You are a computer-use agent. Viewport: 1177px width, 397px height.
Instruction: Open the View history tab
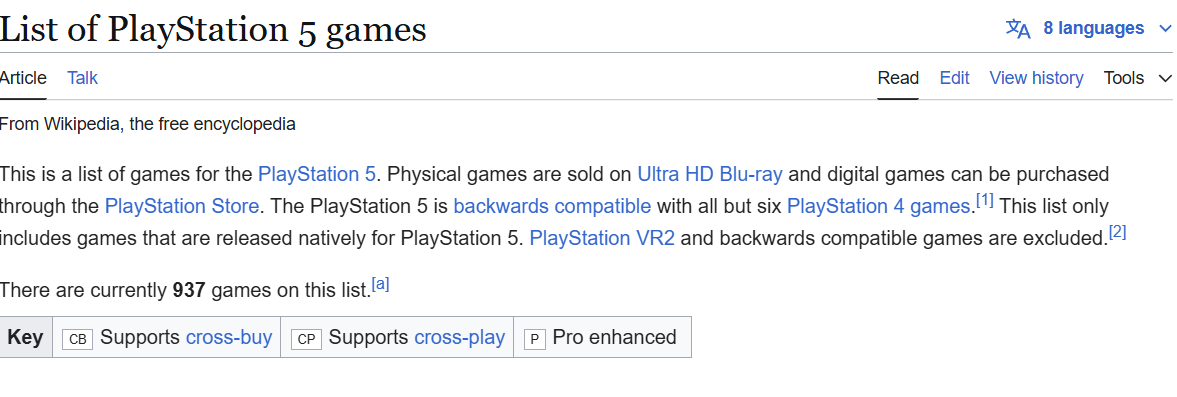(1036, 78)
